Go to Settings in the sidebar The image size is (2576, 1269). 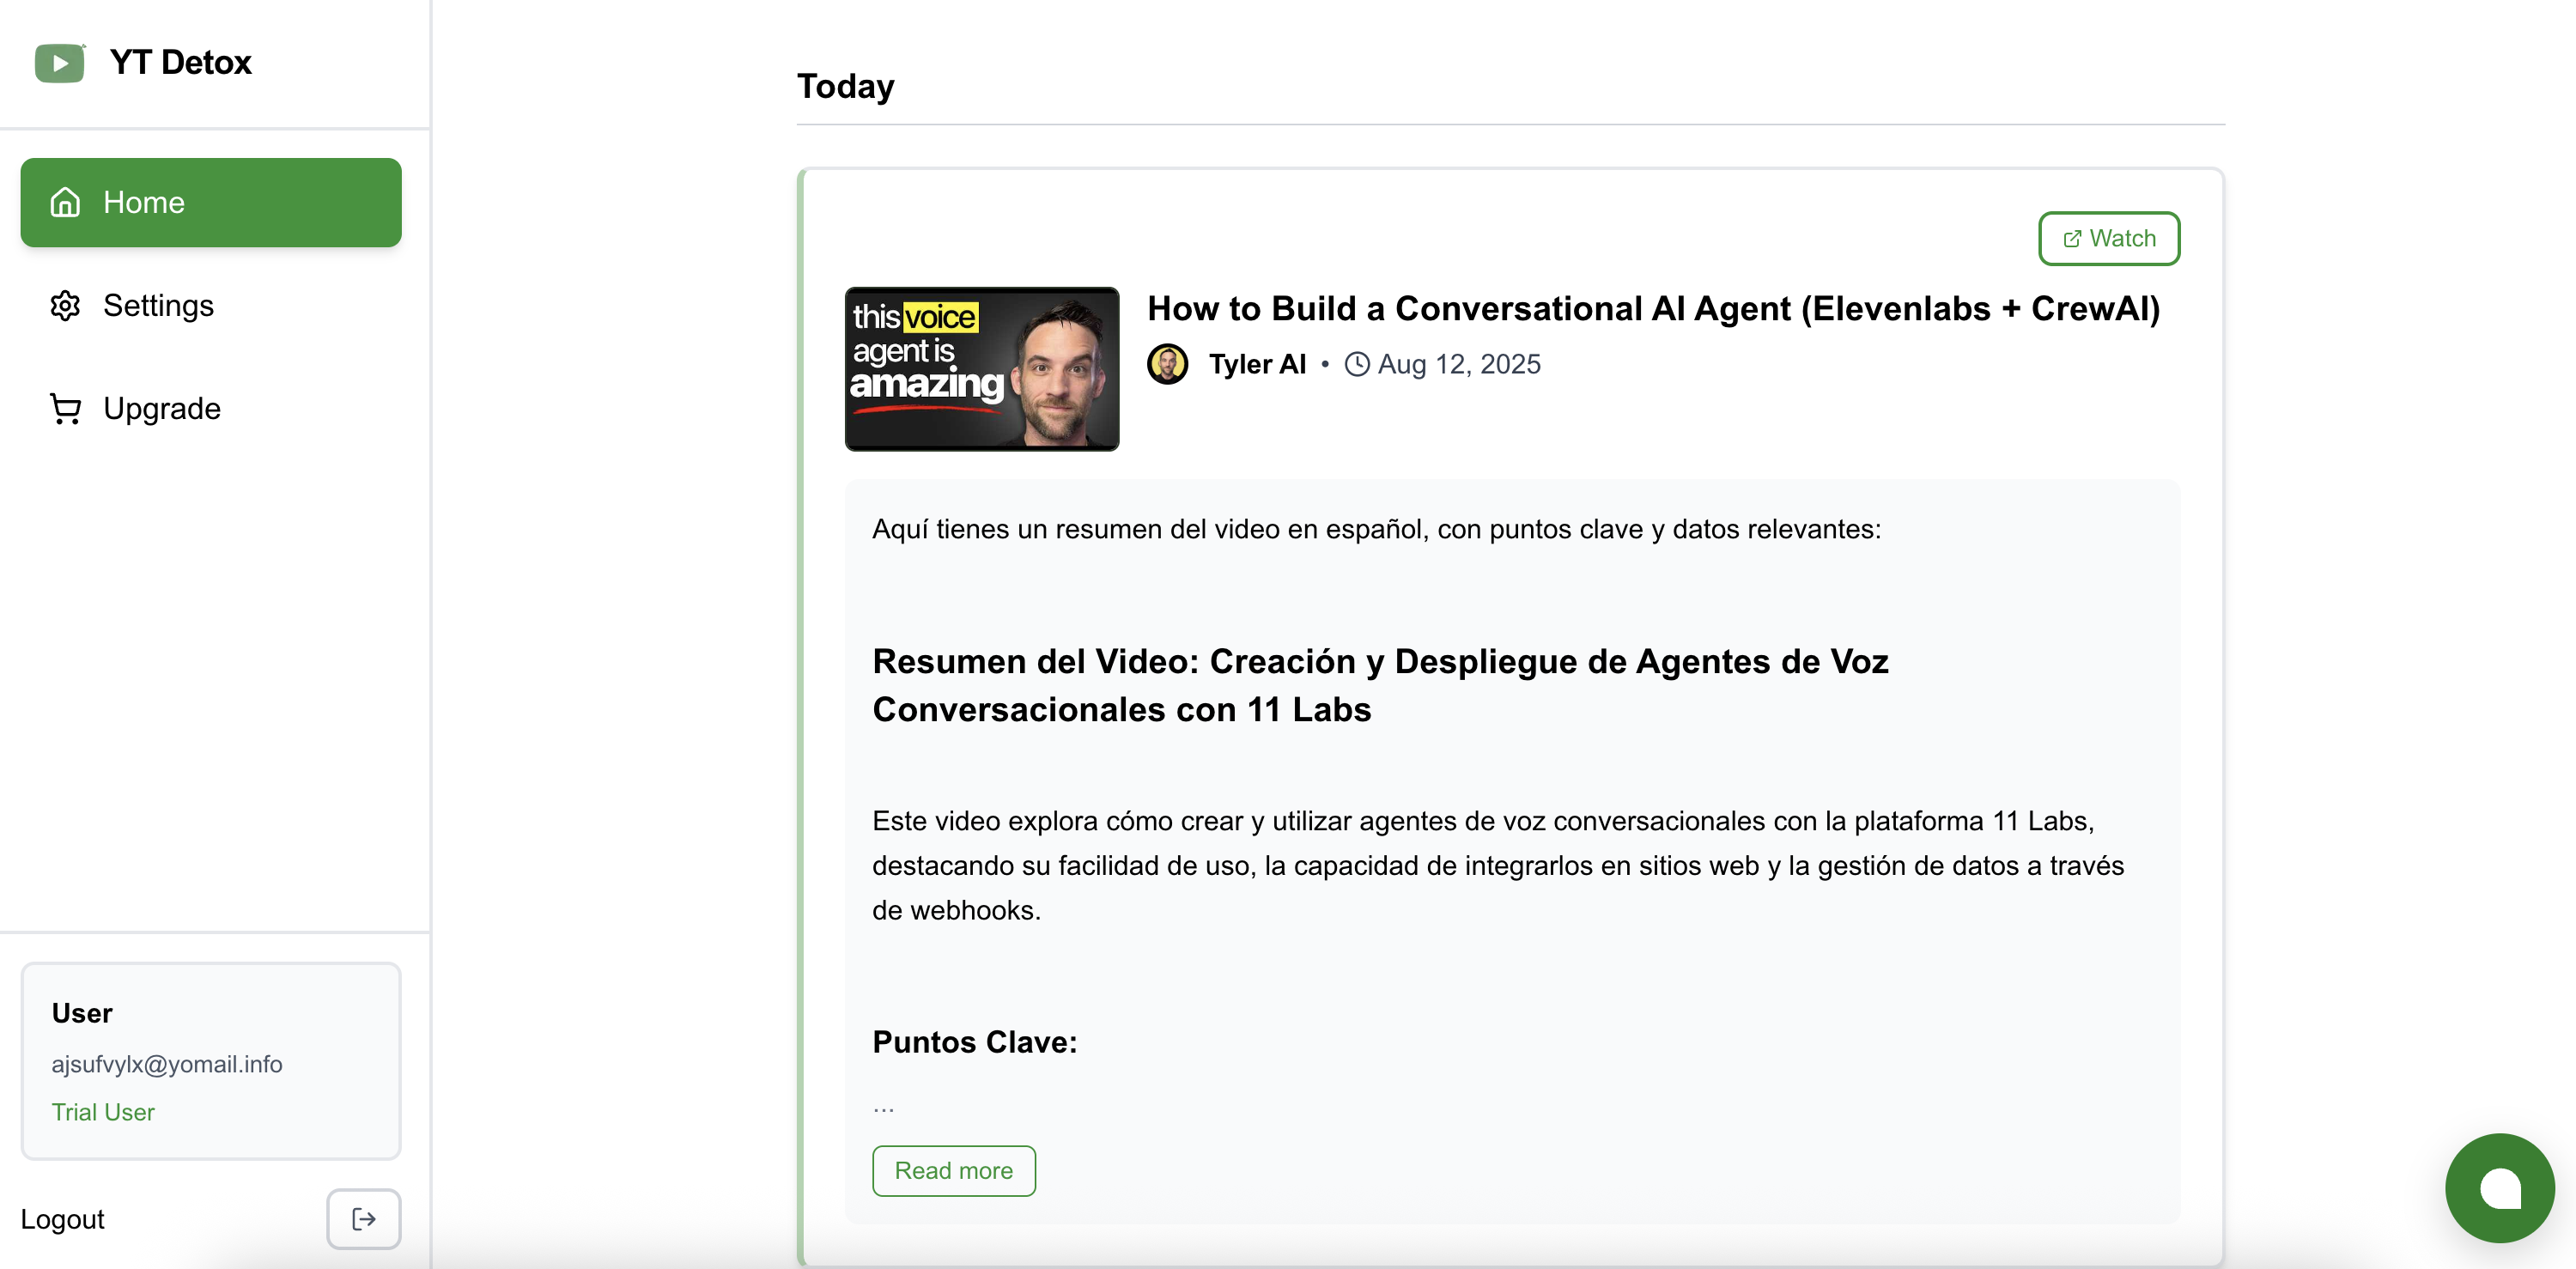(x=158, y=305)
